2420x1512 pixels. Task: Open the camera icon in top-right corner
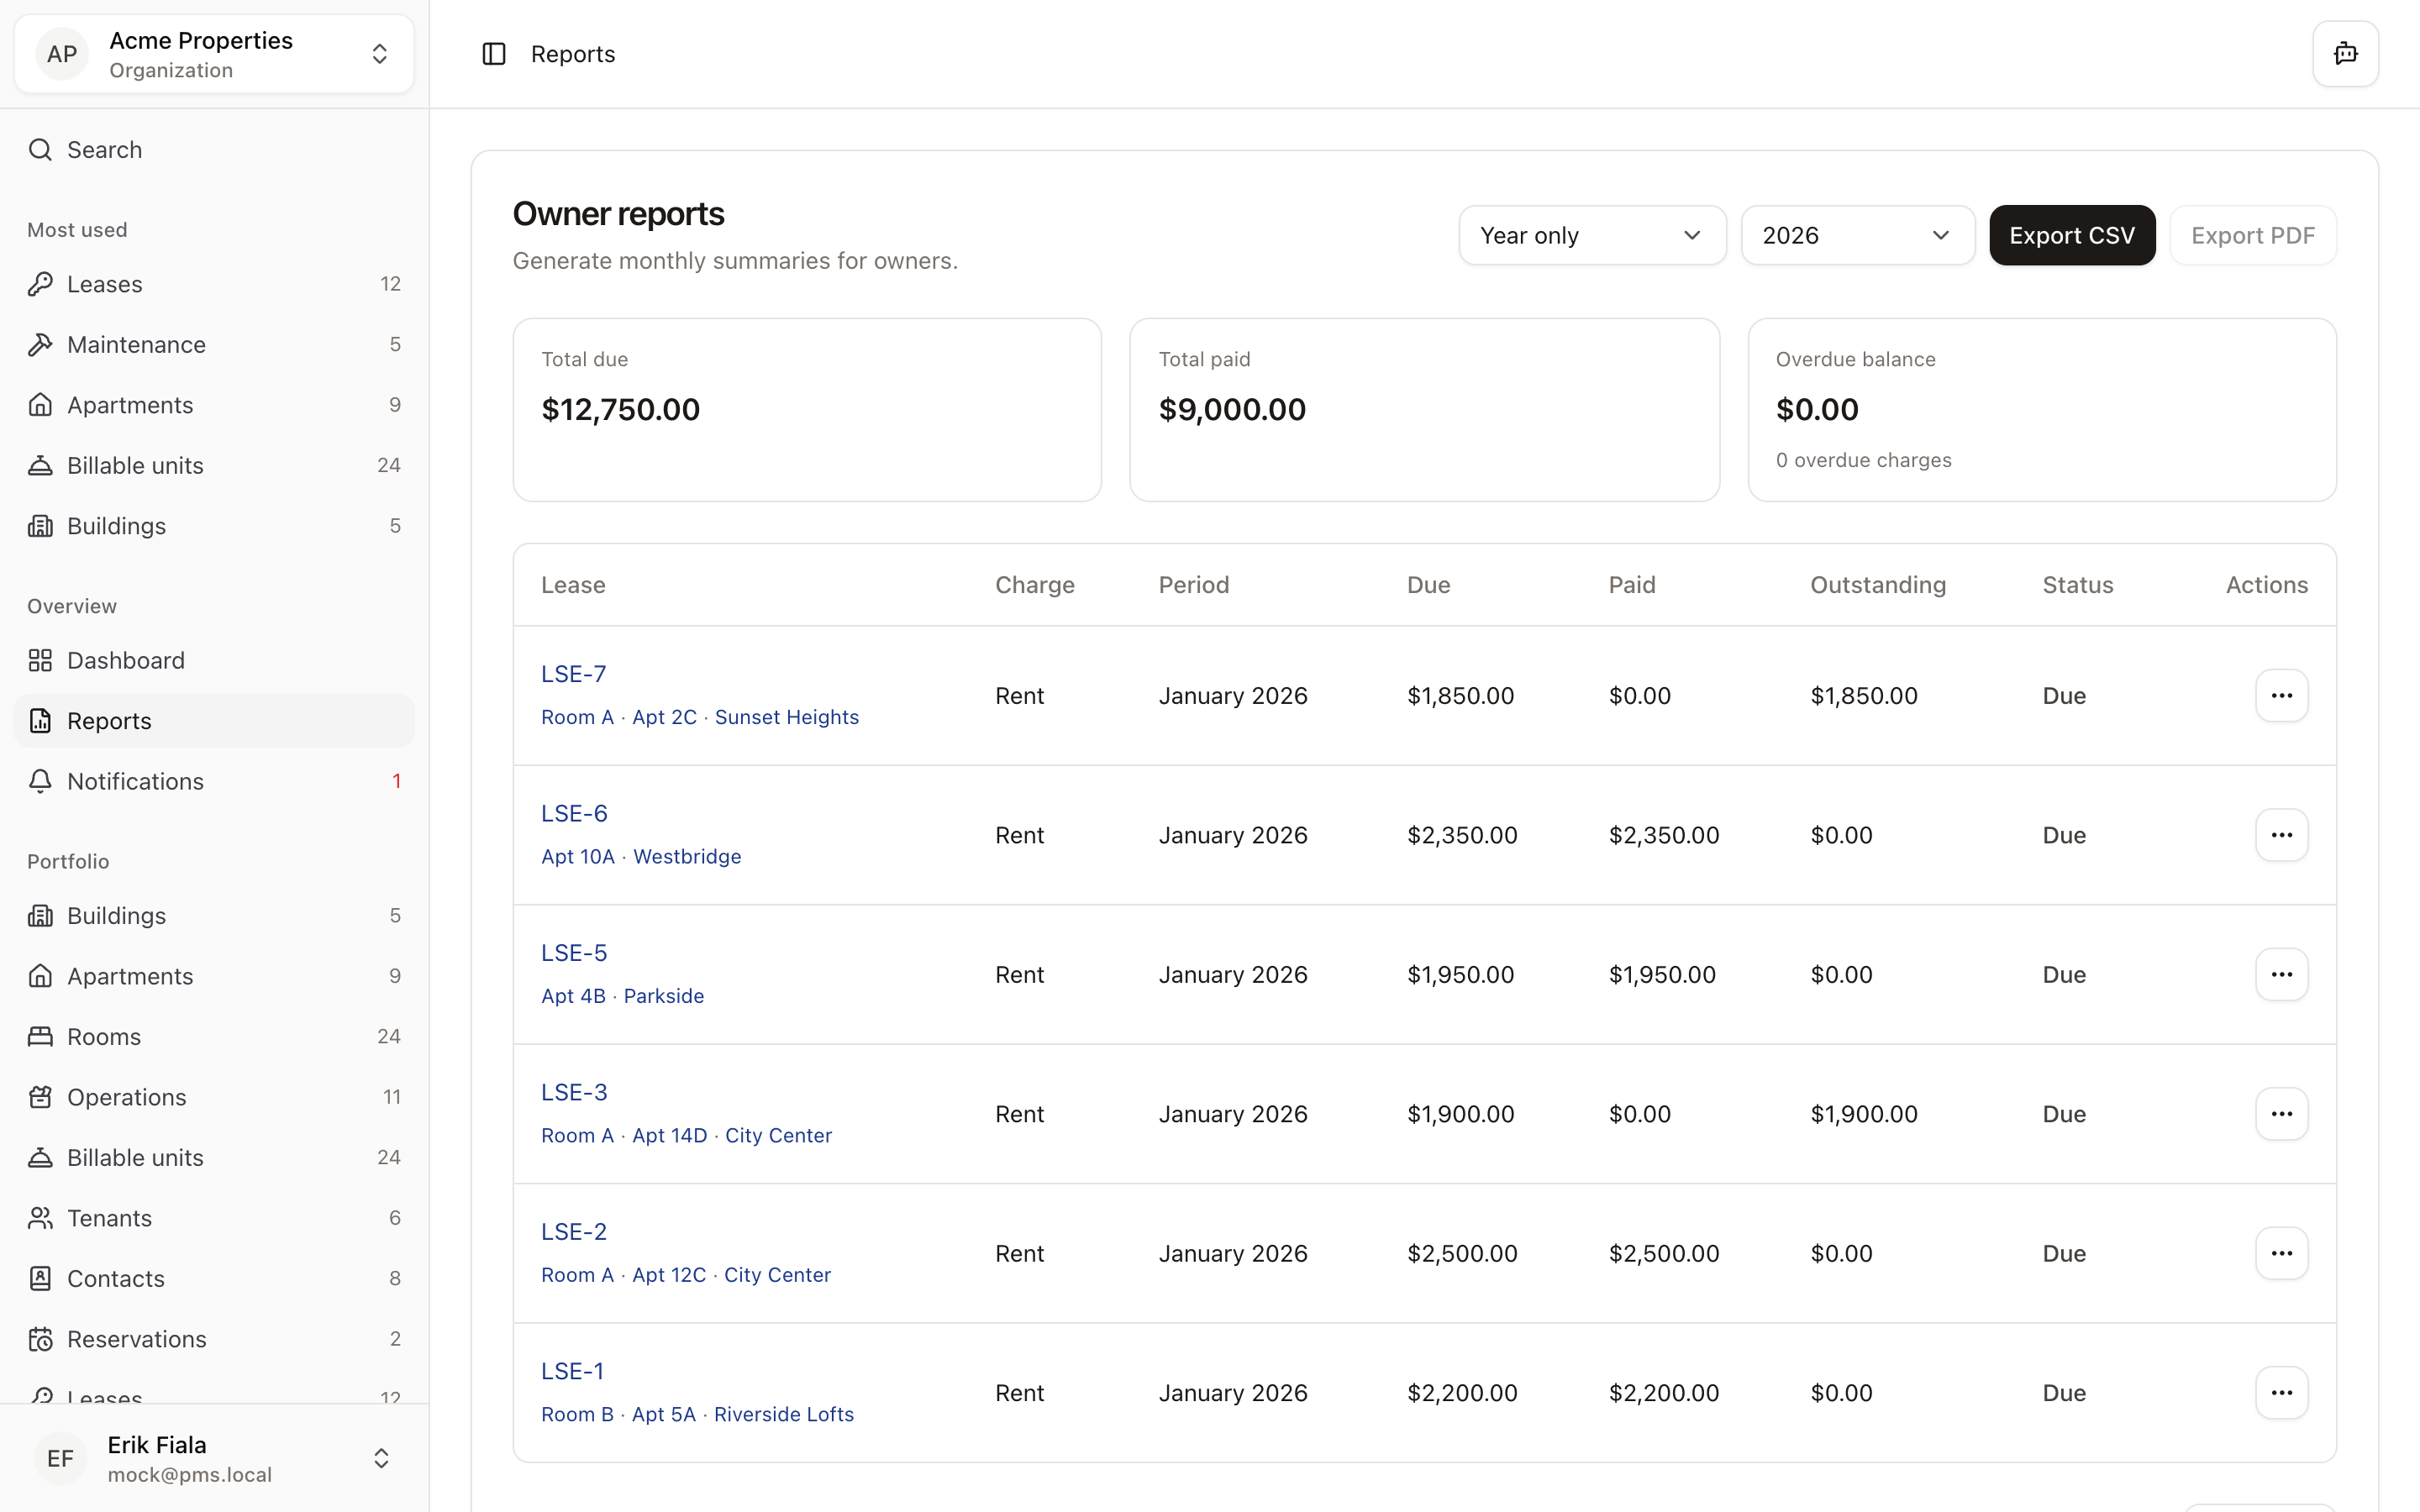2344,53
